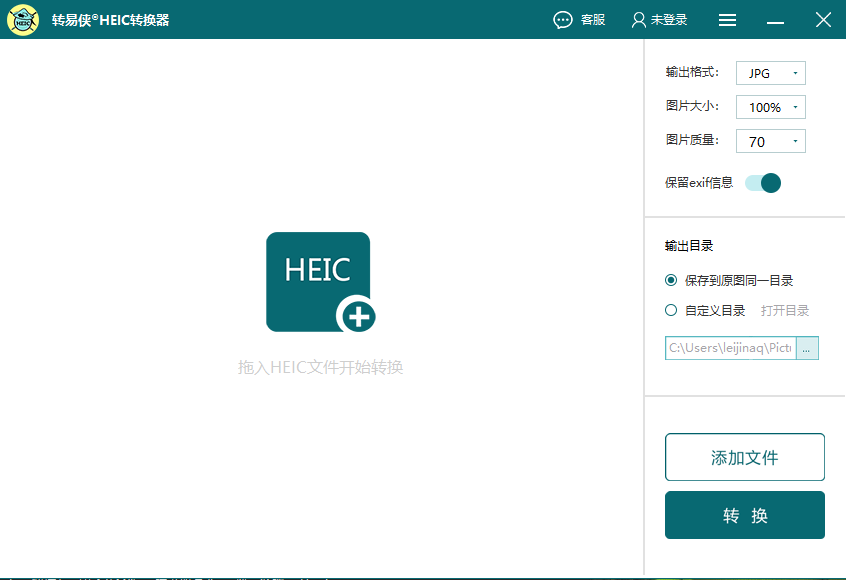The image size is (846, 580).
Task: Click the 拖入HEIC文件开始转换 text
Action: [320, 367]
